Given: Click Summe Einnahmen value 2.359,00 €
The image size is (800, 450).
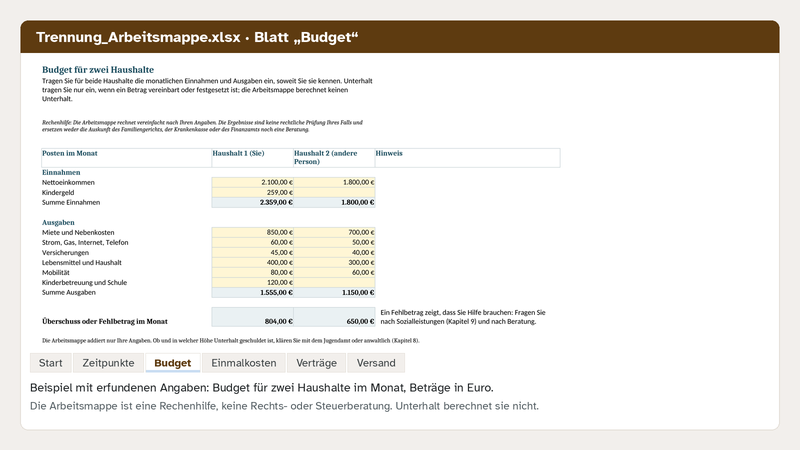Looking at the screenshot, I should click(x=253, y=202).
